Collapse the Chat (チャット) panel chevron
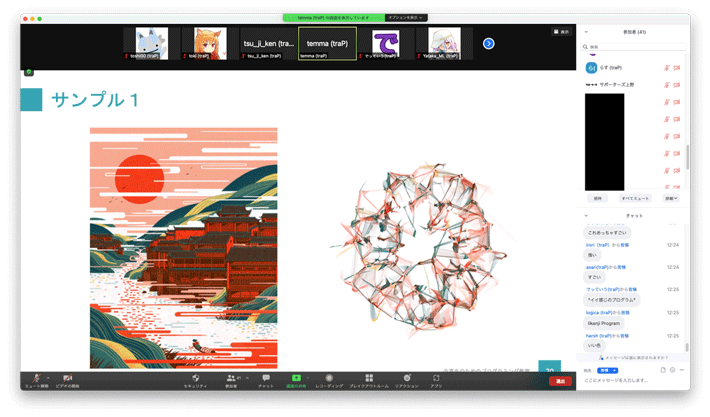This screenshot has width=710, height=417. coord(587,215)
